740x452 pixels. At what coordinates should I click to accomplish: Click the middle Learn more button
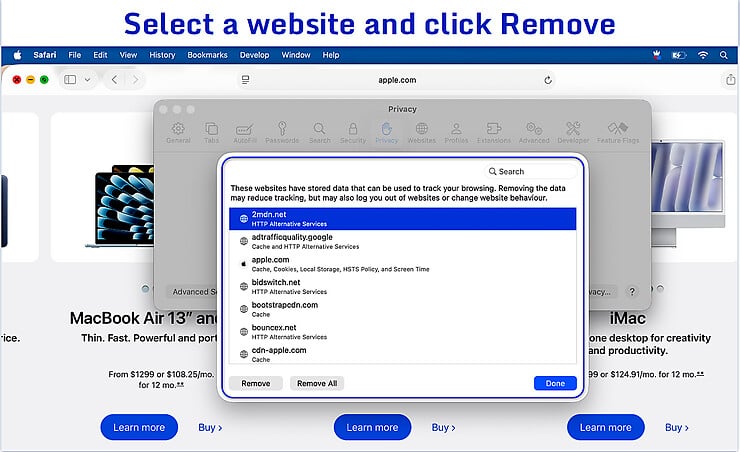[372, 427]
